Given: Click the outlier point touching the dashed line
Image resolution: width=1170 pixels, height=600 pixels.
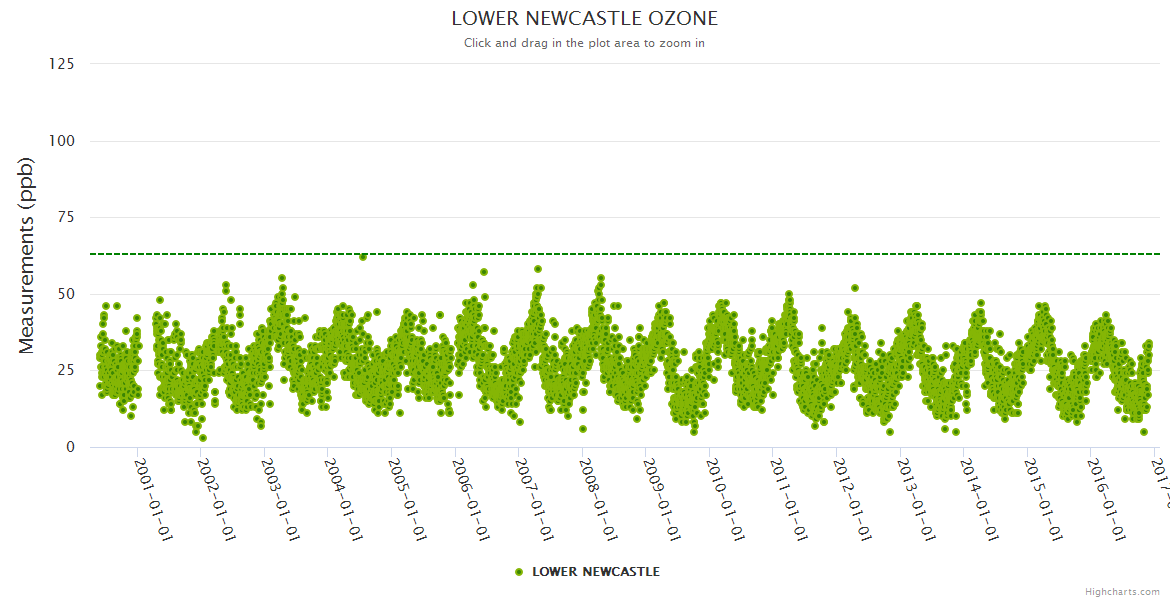Looking at the screenshot, I should click(x=363, y=257).
